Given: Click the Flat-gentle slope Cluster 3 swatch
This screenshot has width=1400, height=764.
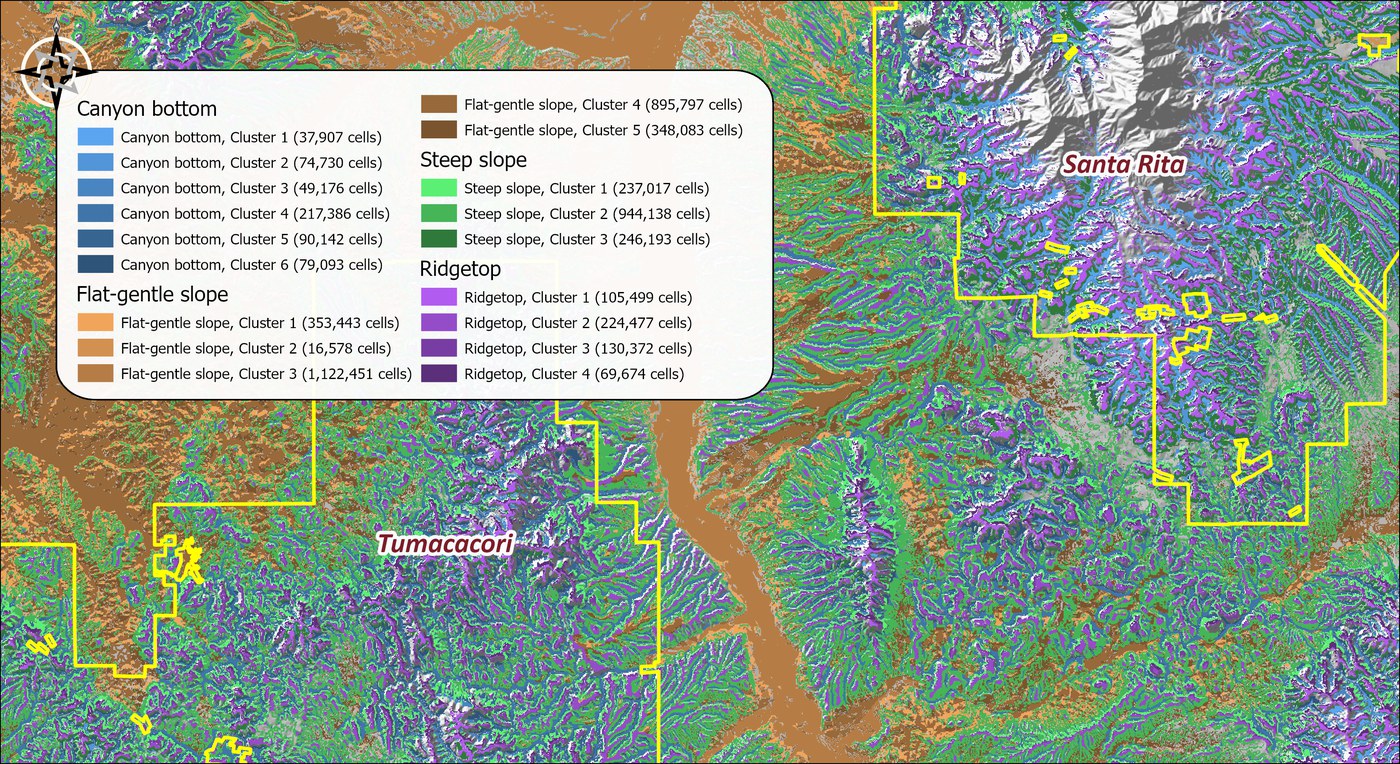Looking at the screenshot, I should 94,374.
